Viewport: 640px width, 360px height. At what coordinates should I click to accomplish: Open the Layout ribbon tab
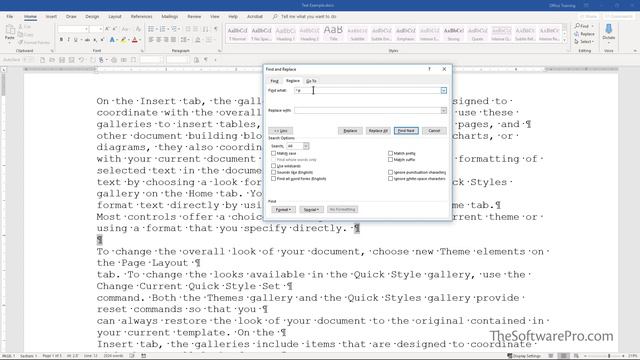[115, 17]
